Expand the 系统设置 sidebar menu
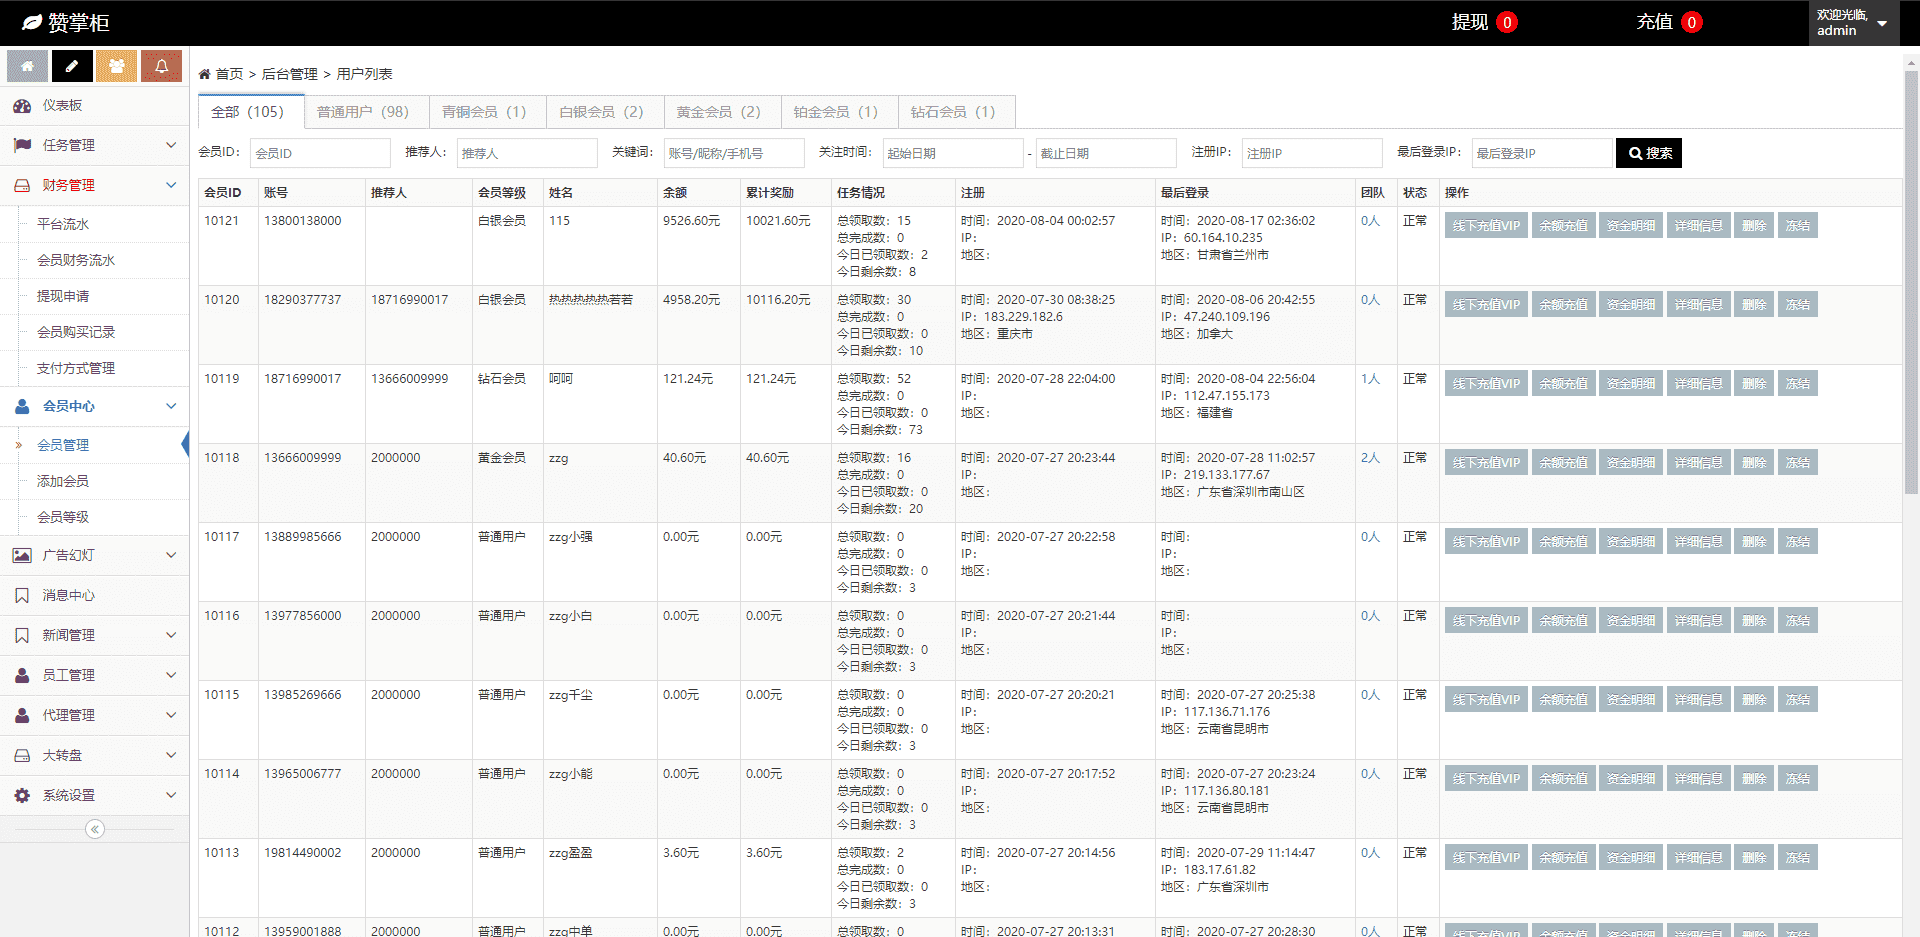This screenshot has height=937, width=1920. [x=94, y=795]
